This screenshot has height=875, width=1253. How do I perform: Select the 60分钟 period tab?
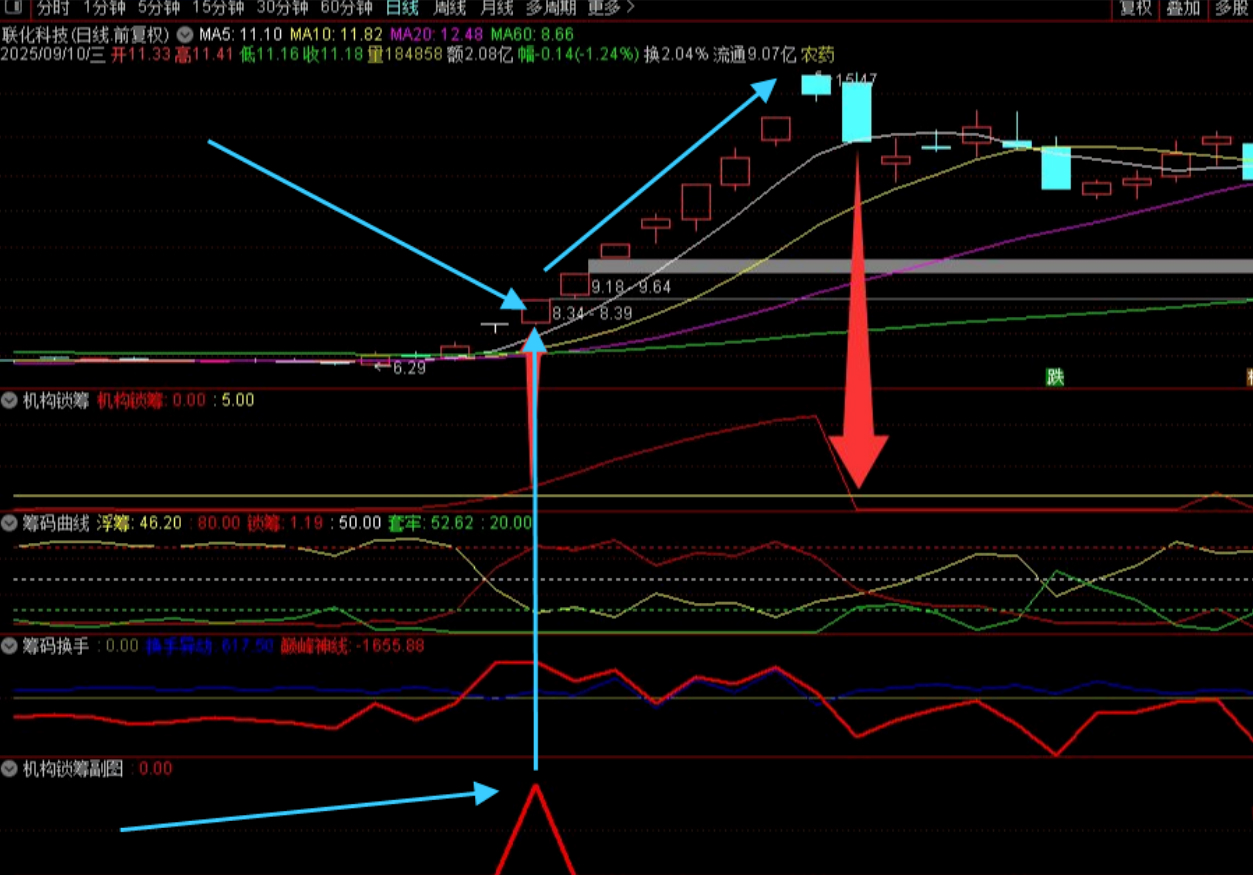coord(346,9)
